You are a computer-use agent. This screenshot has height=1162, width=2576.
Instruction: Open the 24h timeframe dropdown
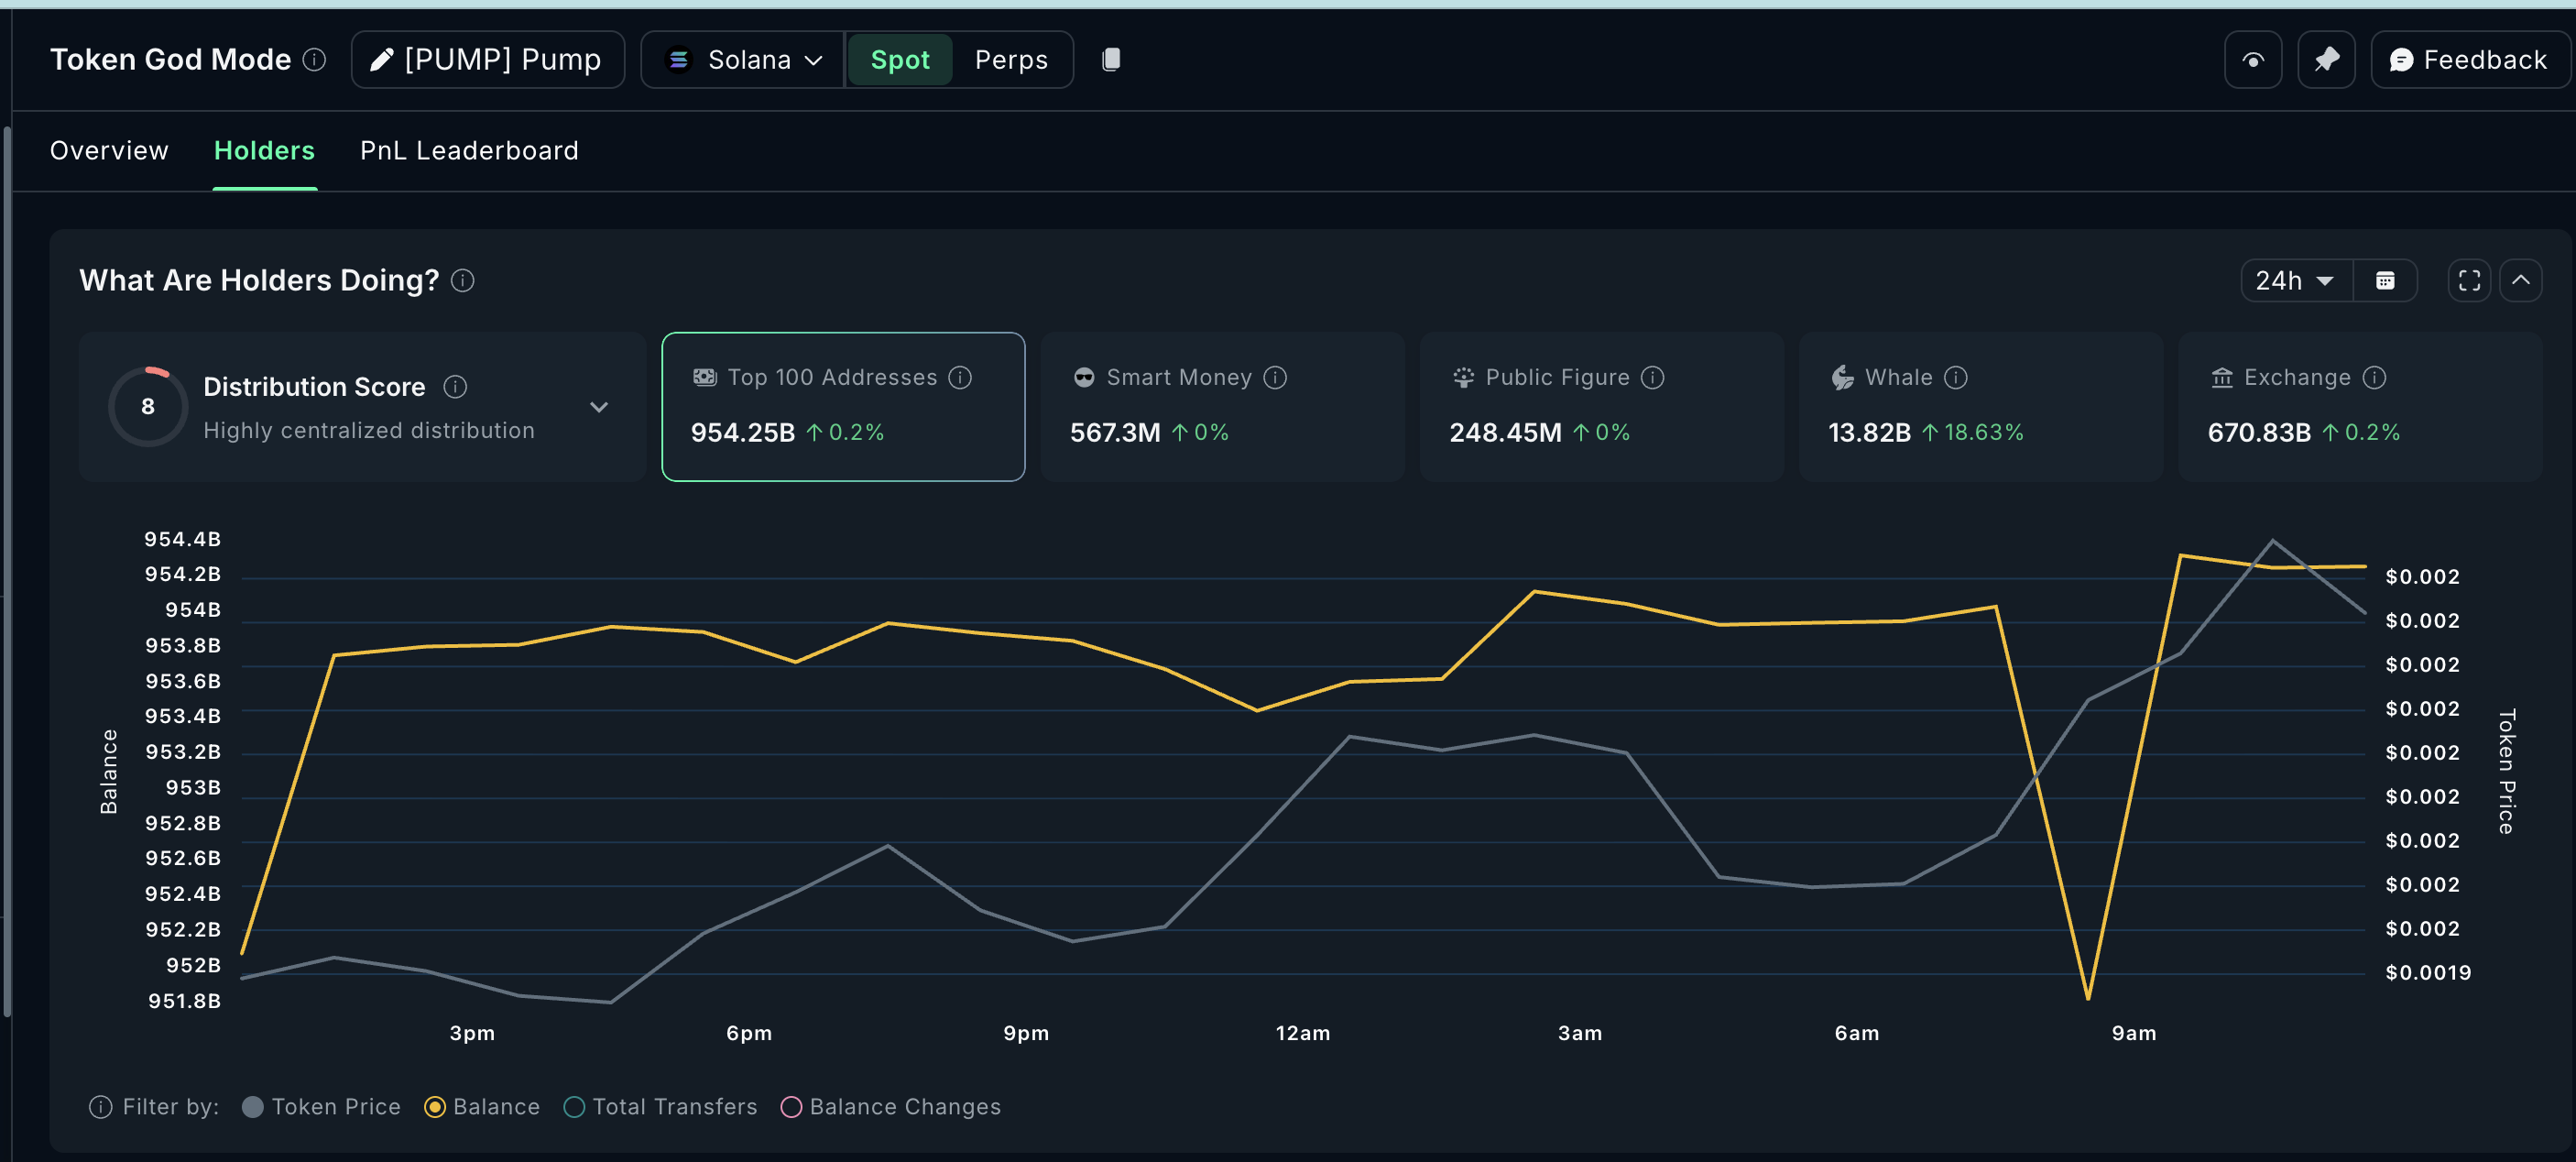tap(2294, 280)
